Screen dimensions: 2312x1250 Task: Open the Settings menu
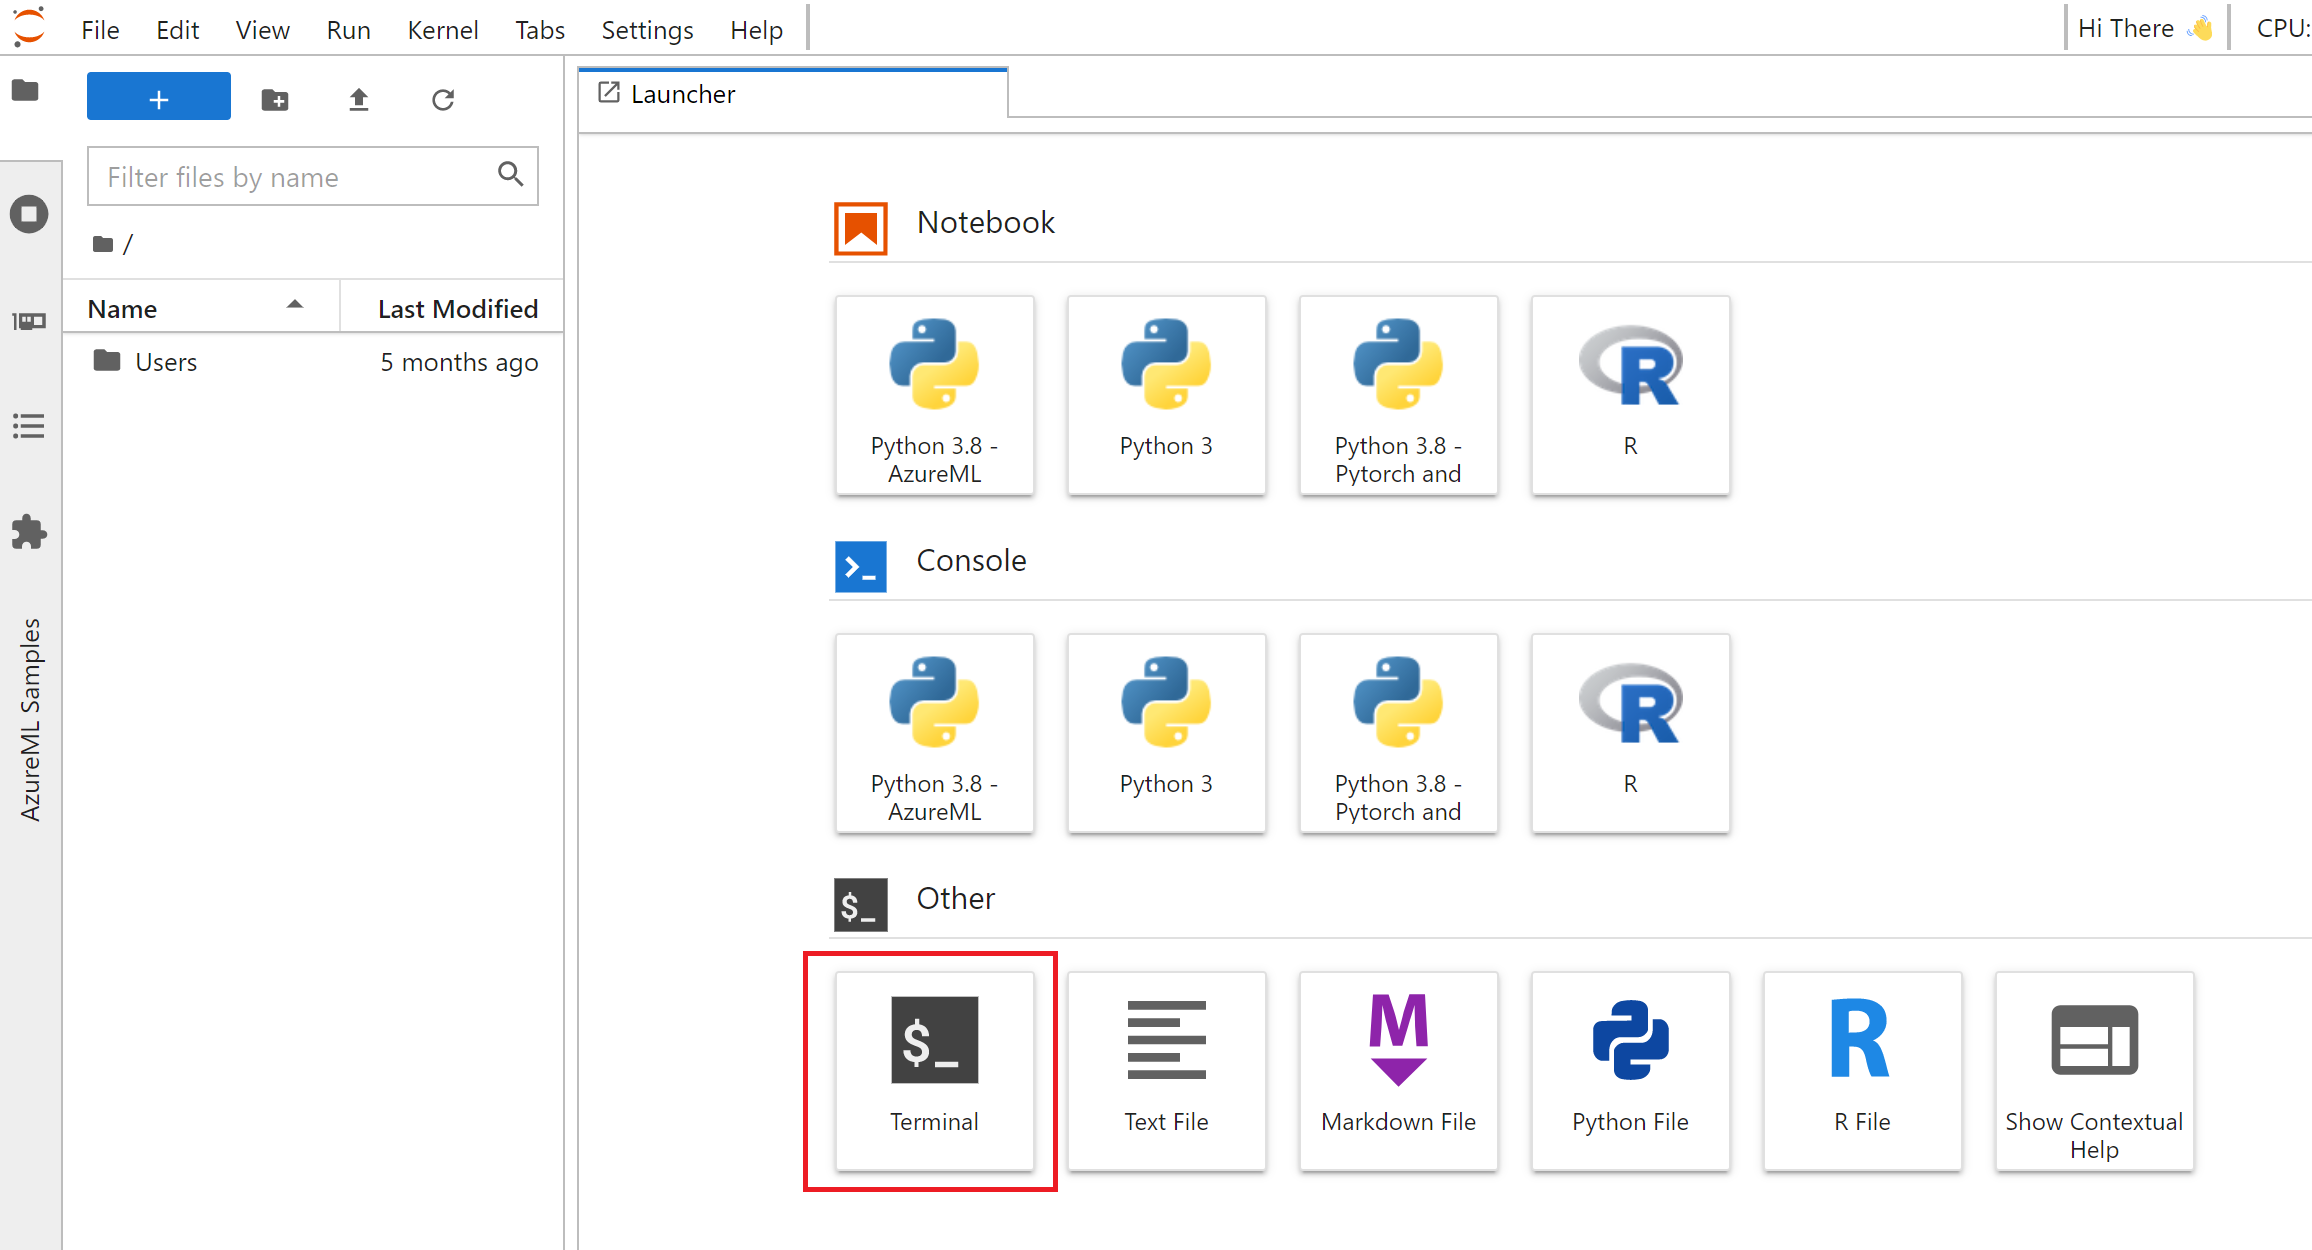[647, 30]
